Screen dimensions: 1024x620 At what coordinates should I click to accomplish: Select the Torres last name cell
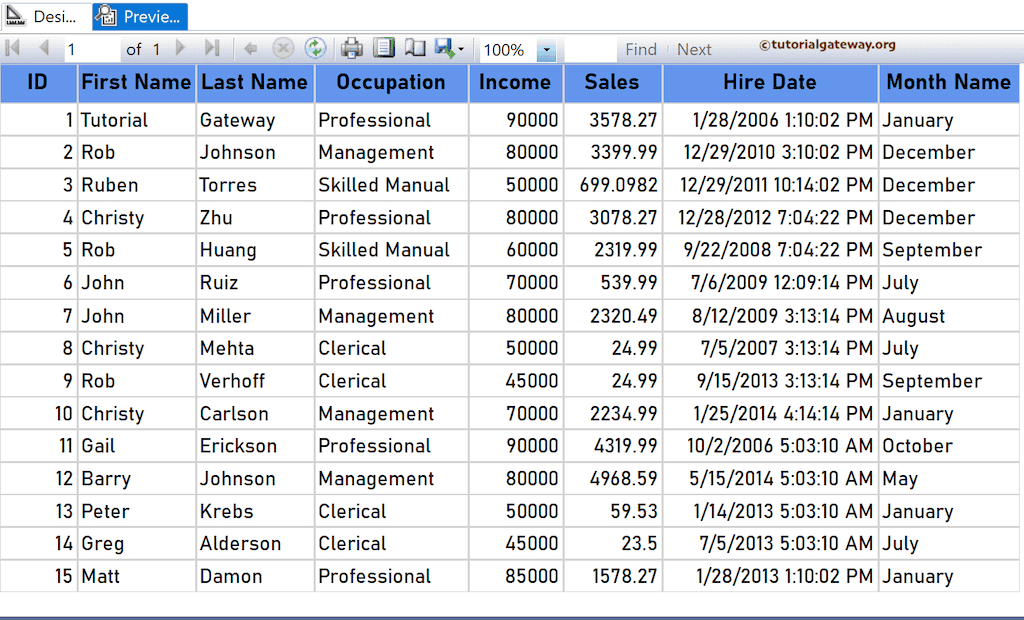tap(255, 185)
